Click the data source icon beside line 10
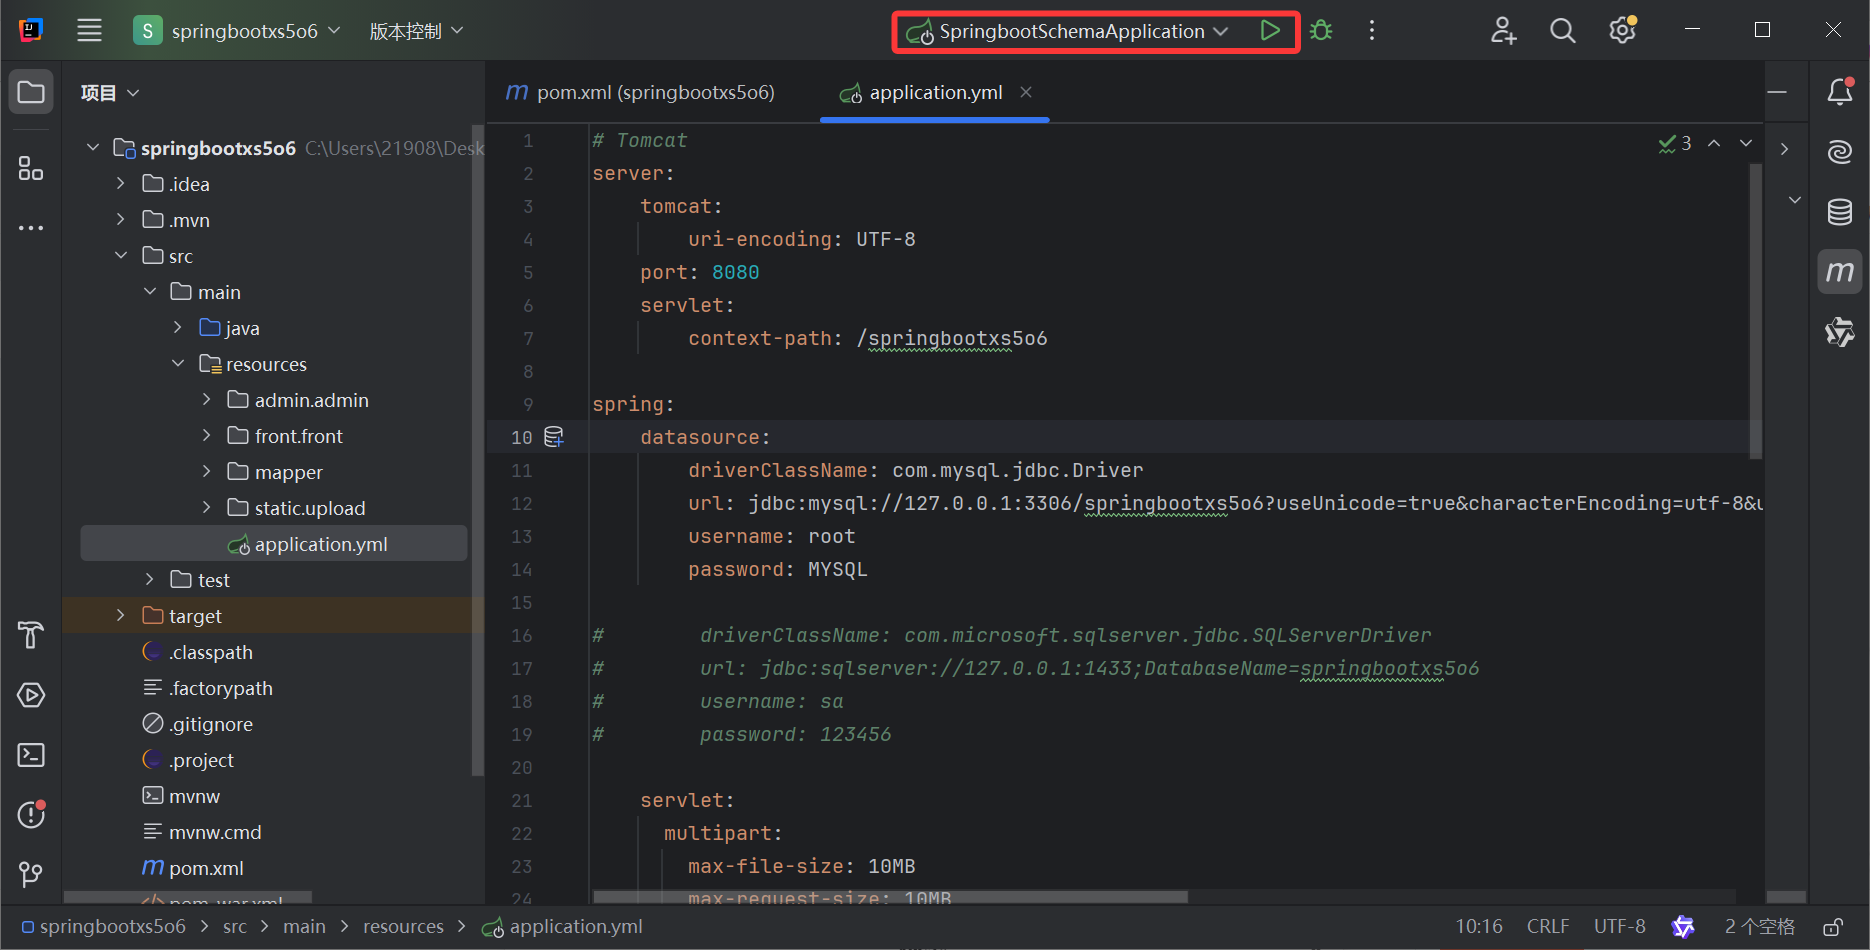 pyautogui.click(x=554, y=436)
